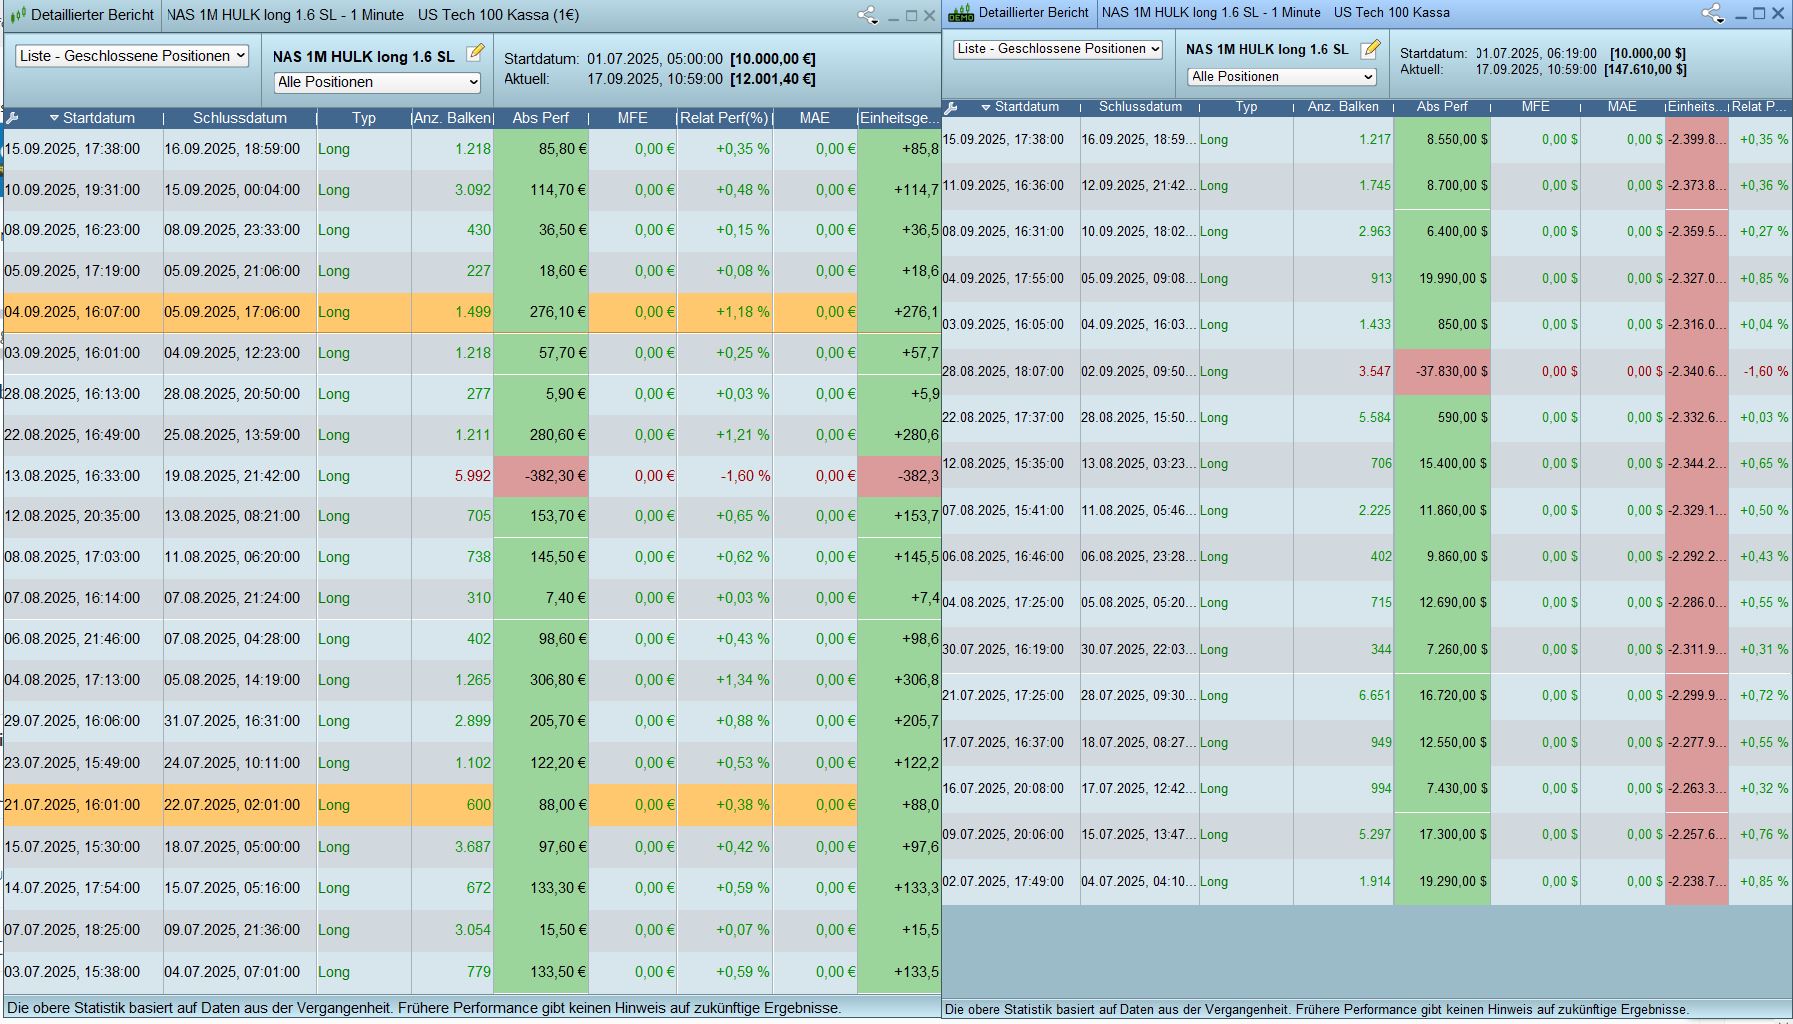Click the 306,80 € Abs Perf cell

[541, 680]
